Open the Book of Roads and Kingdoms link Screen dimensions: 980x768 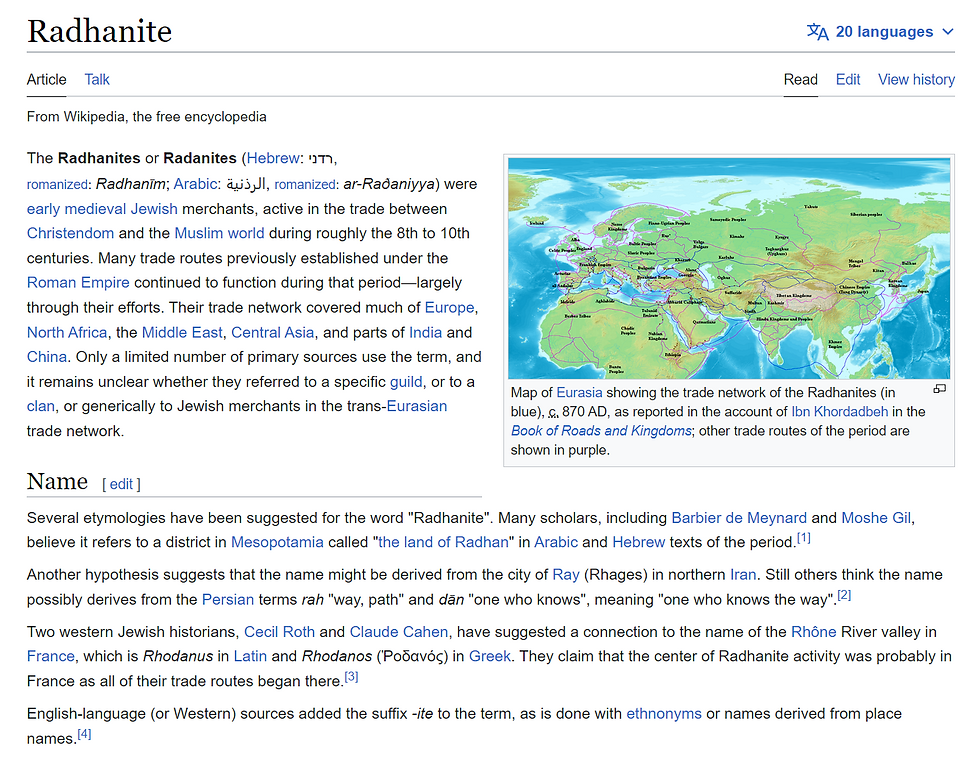point(601,431)
